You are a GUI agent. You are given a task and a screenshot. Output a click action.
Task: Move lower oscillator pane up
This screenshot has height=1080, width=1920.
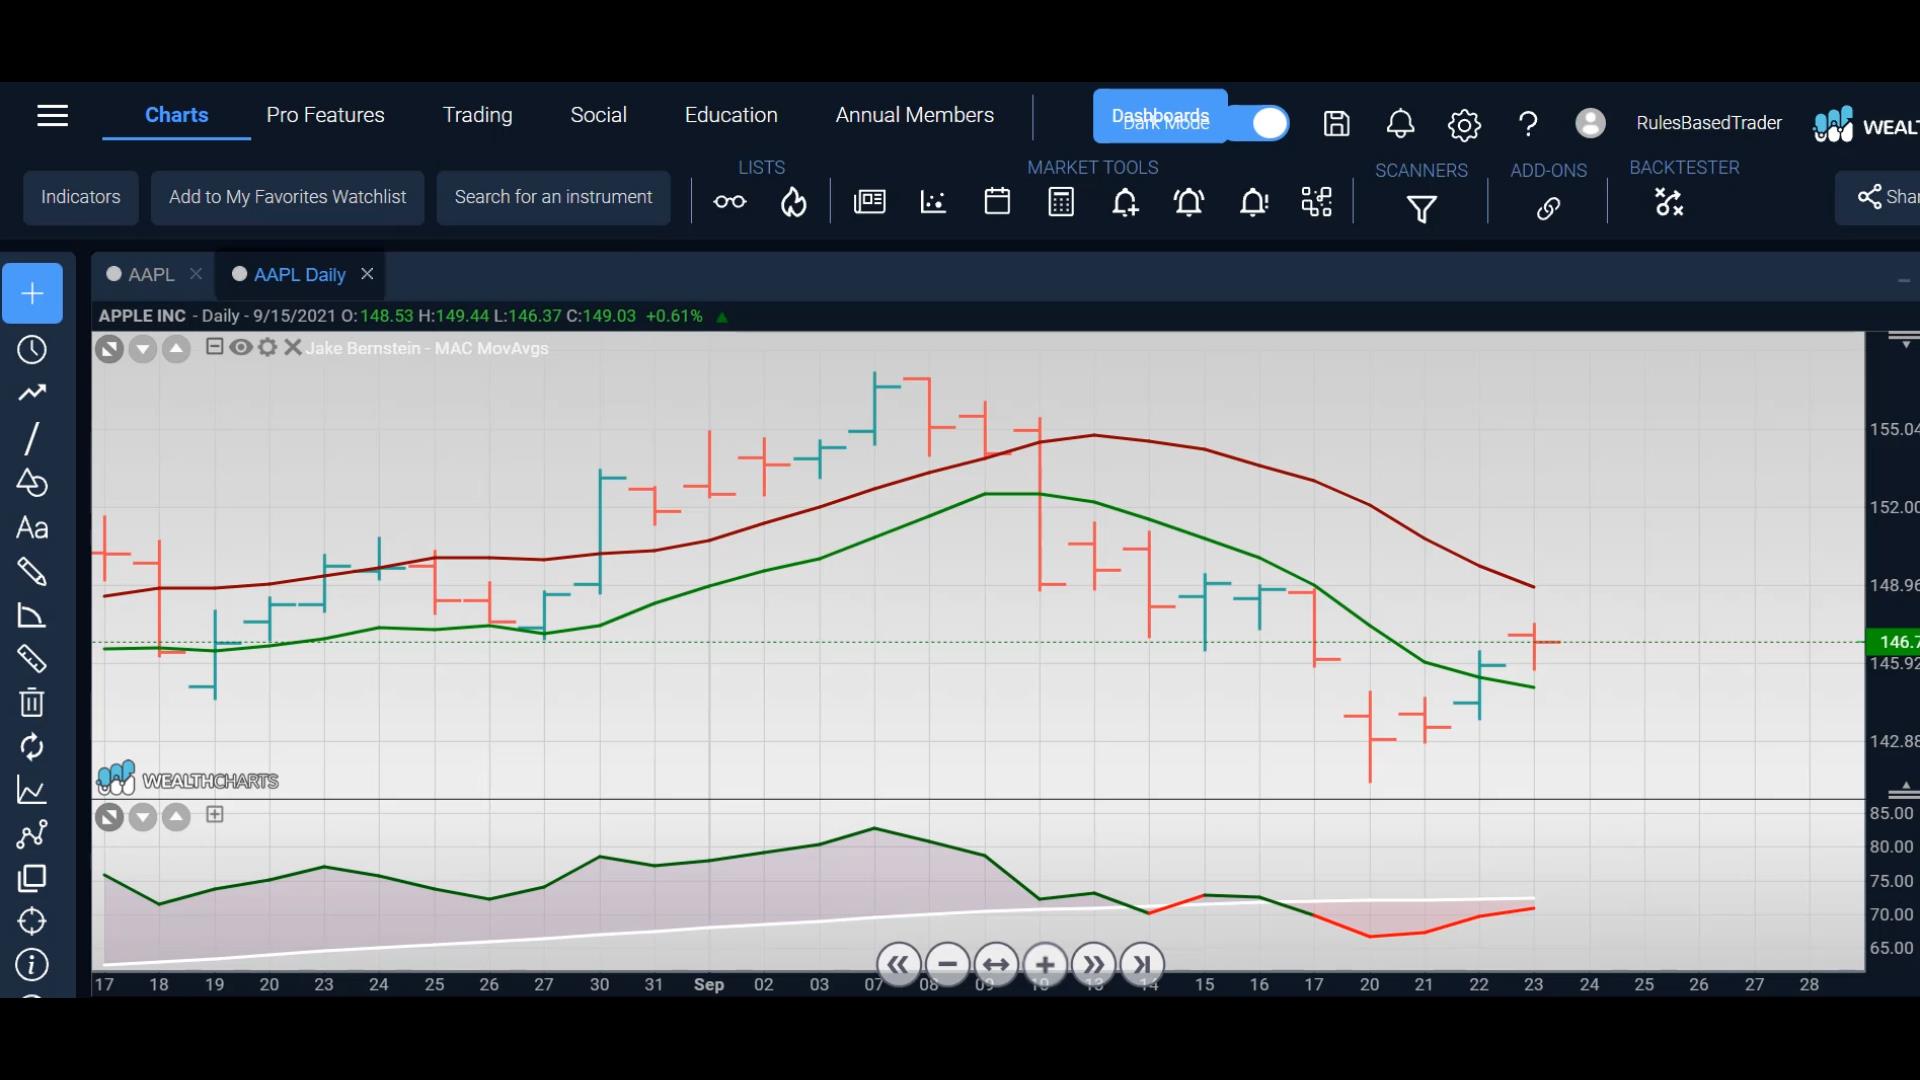pyautogui.click(x=176, y=818)
